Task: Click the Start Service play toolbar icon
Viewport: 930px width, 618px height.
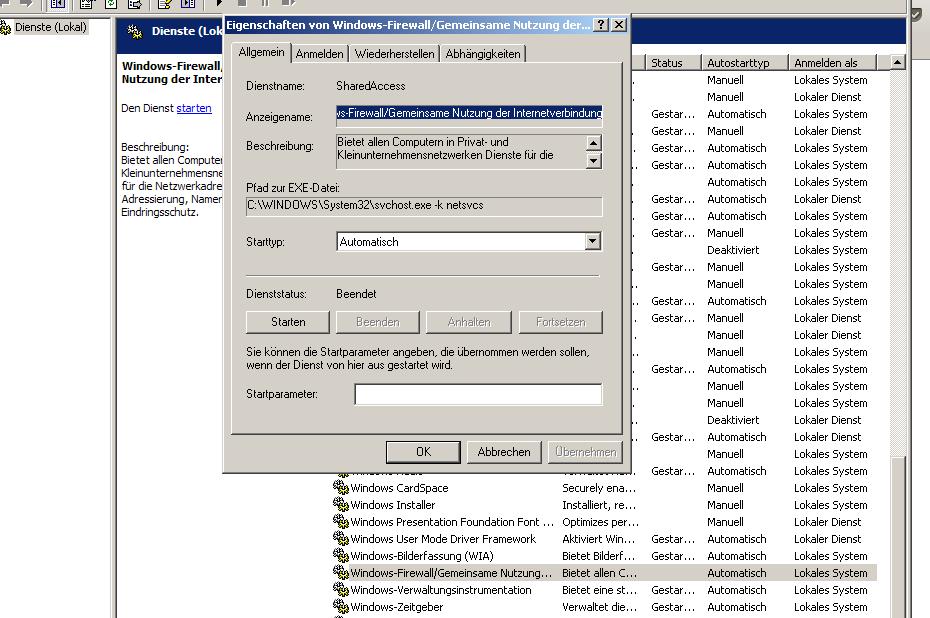Action: 219,4
